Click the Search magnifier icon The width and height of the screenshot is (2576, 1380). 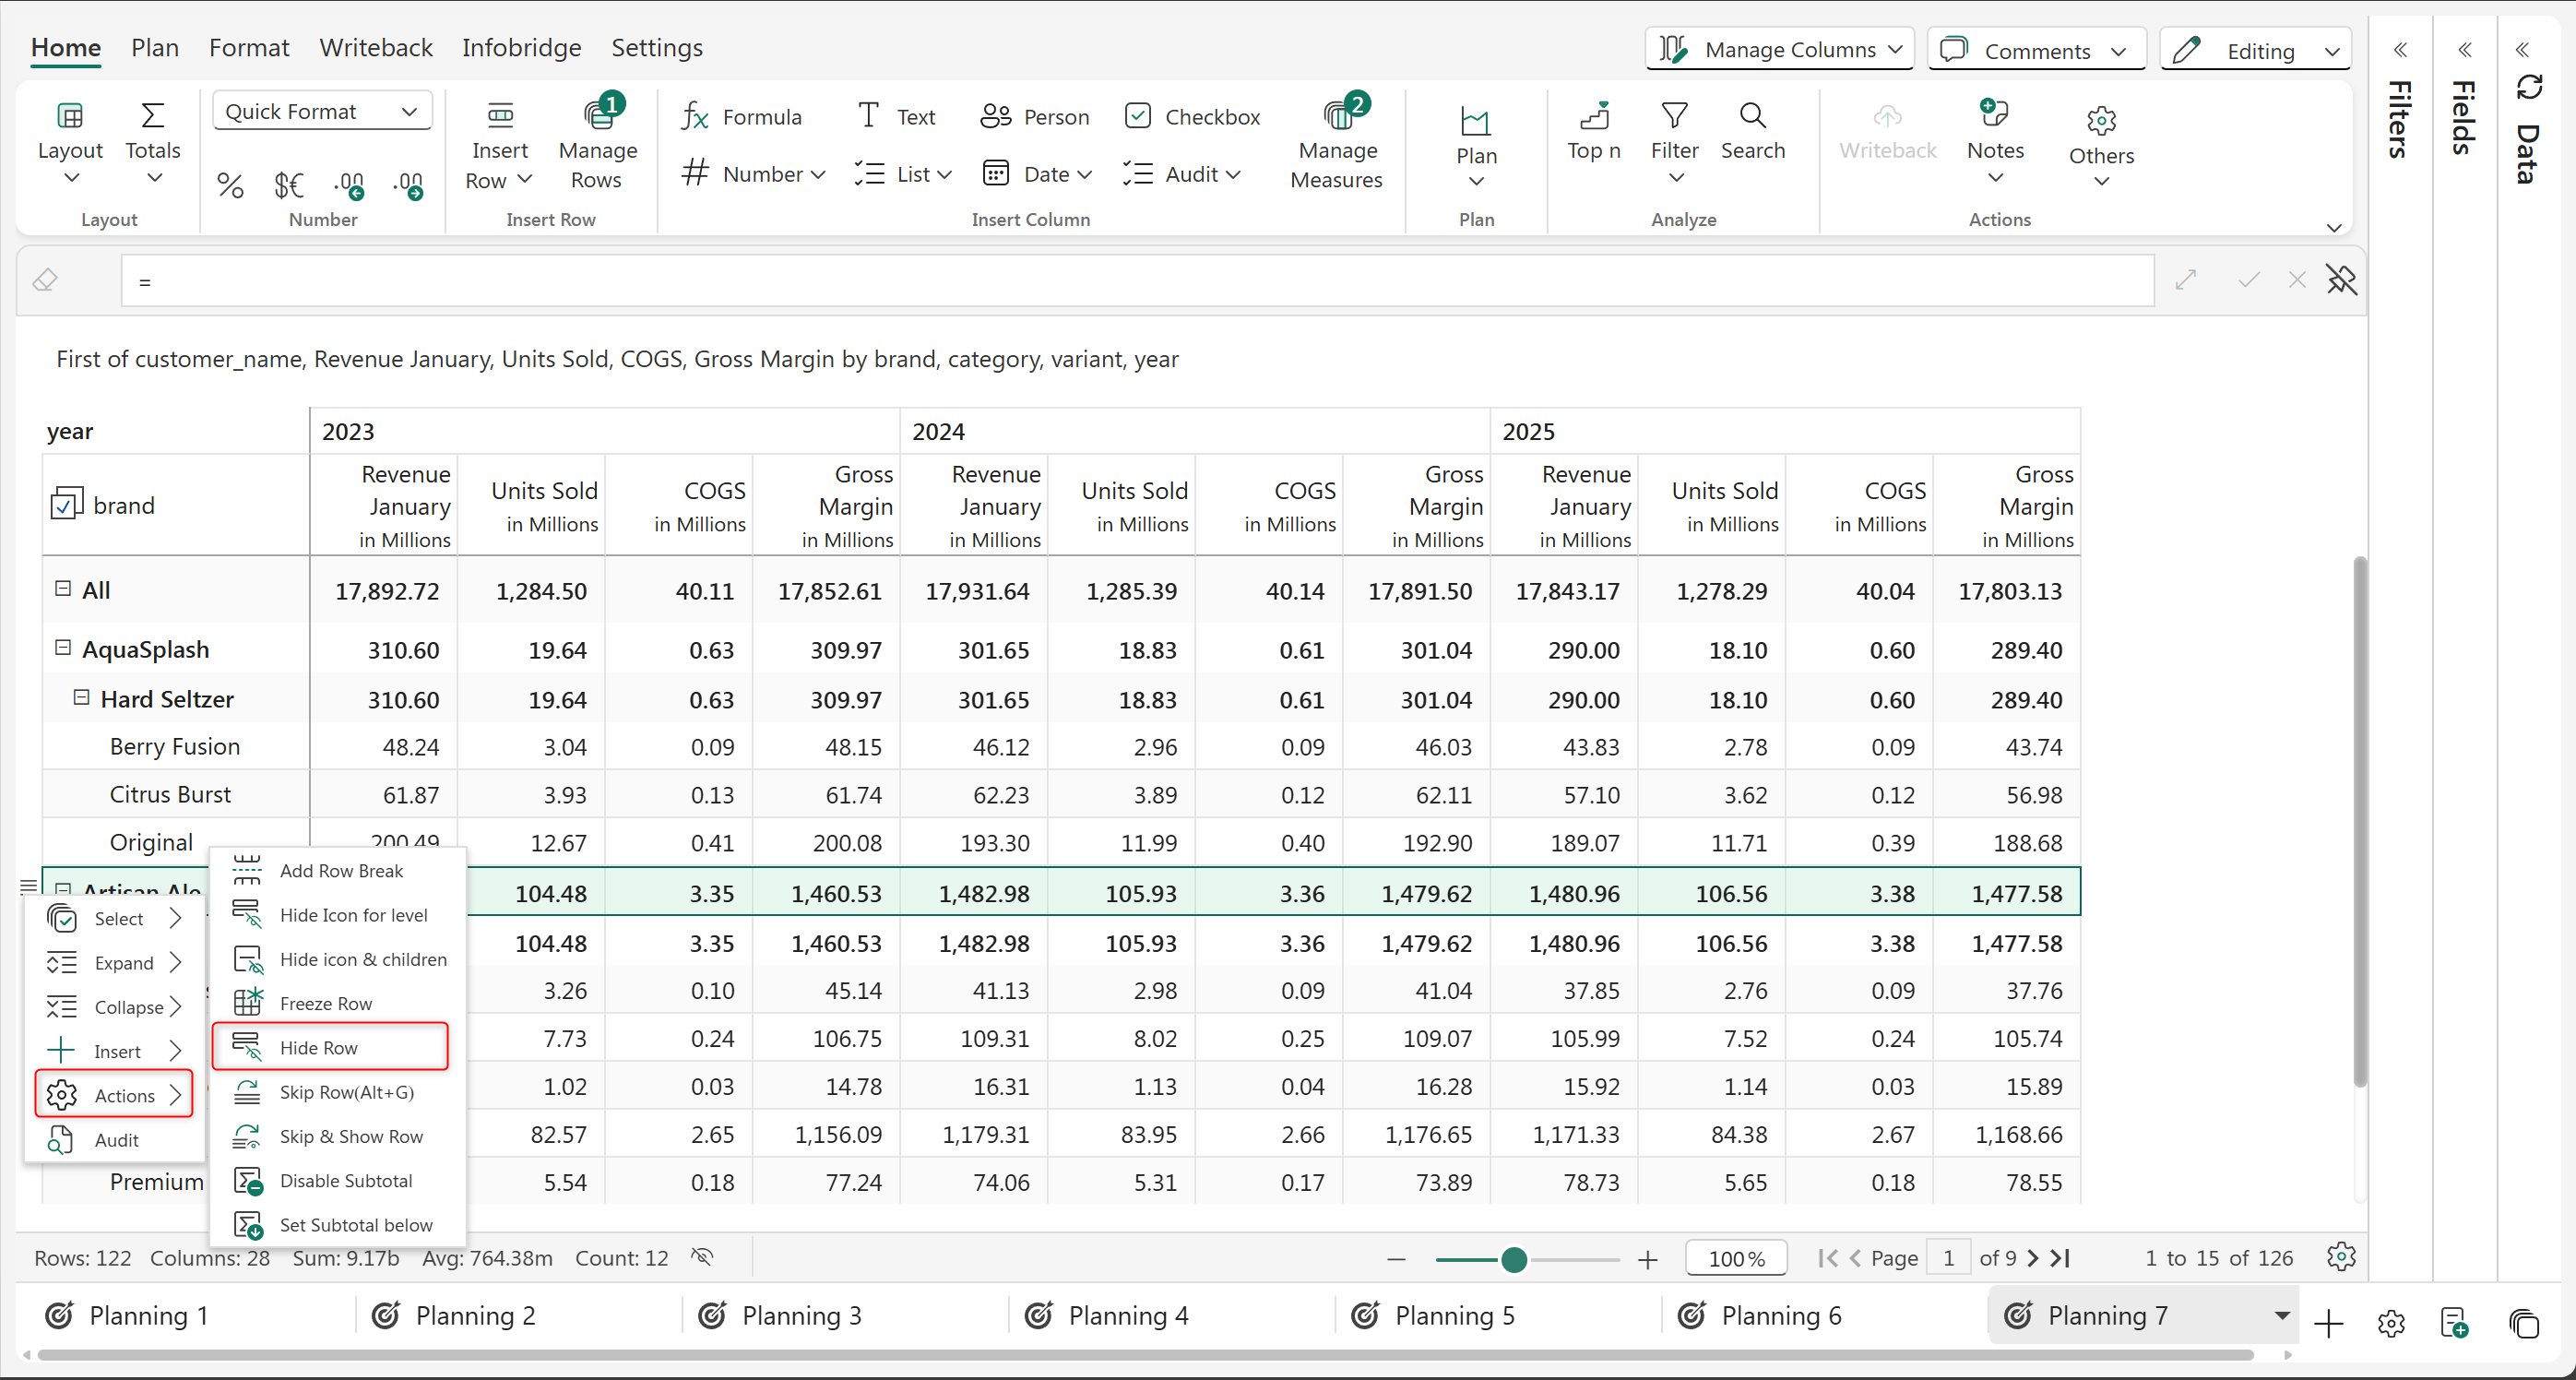[1752, 117]
